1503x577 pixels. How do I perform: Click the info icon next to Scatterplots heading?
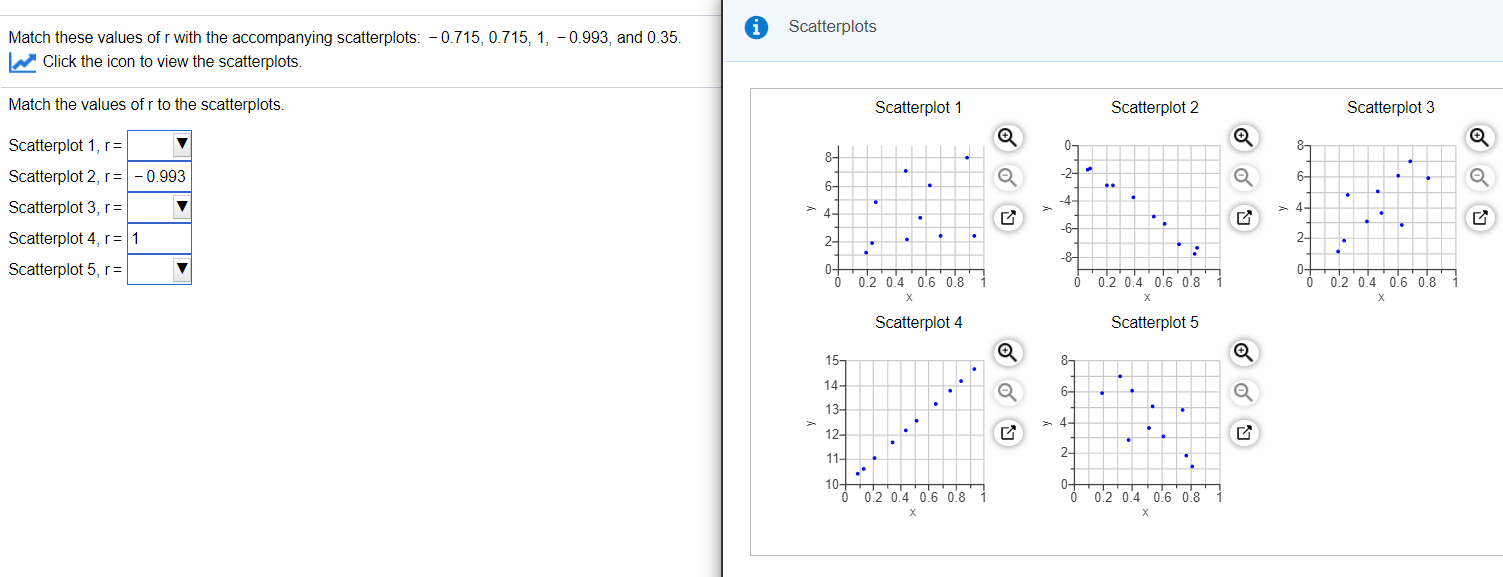[x=756, y=28]
